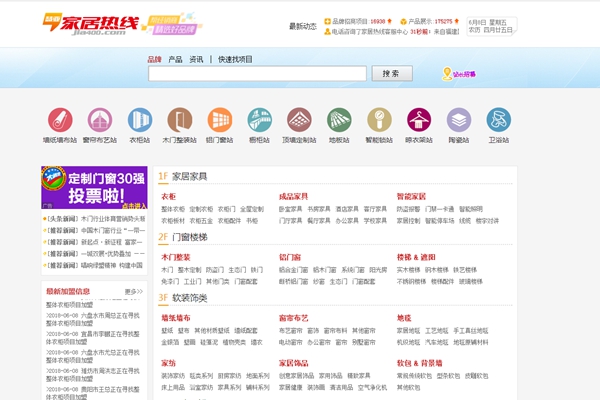
Task: Open the 地毯 category heading
Action: point(404,318)
